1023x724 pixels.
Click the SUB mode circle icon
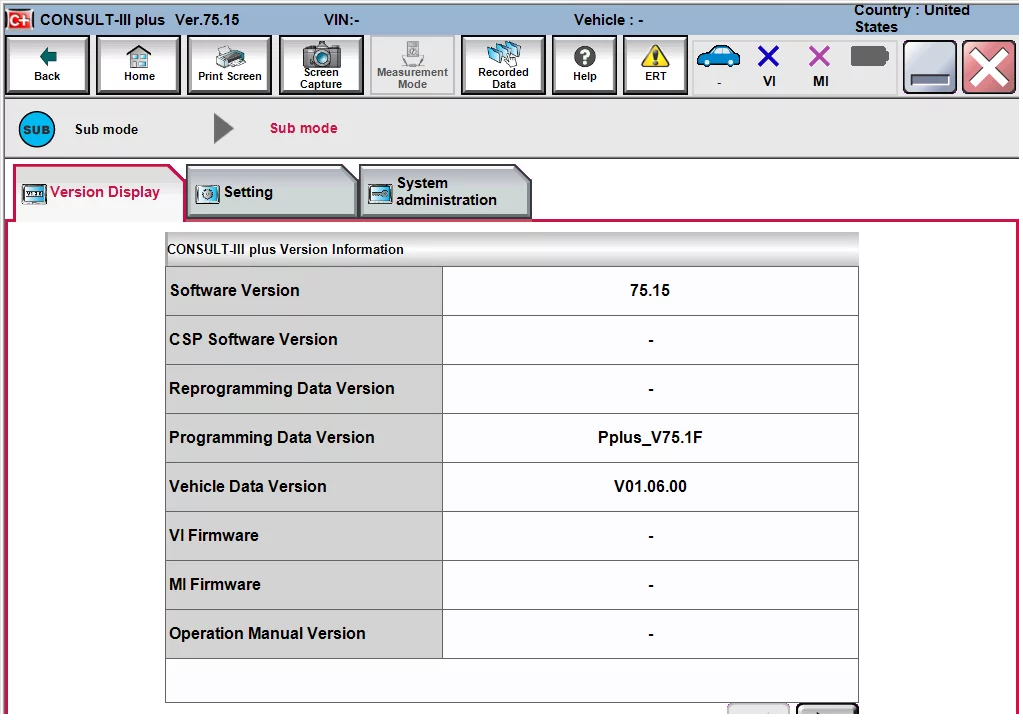pos(36,128)
